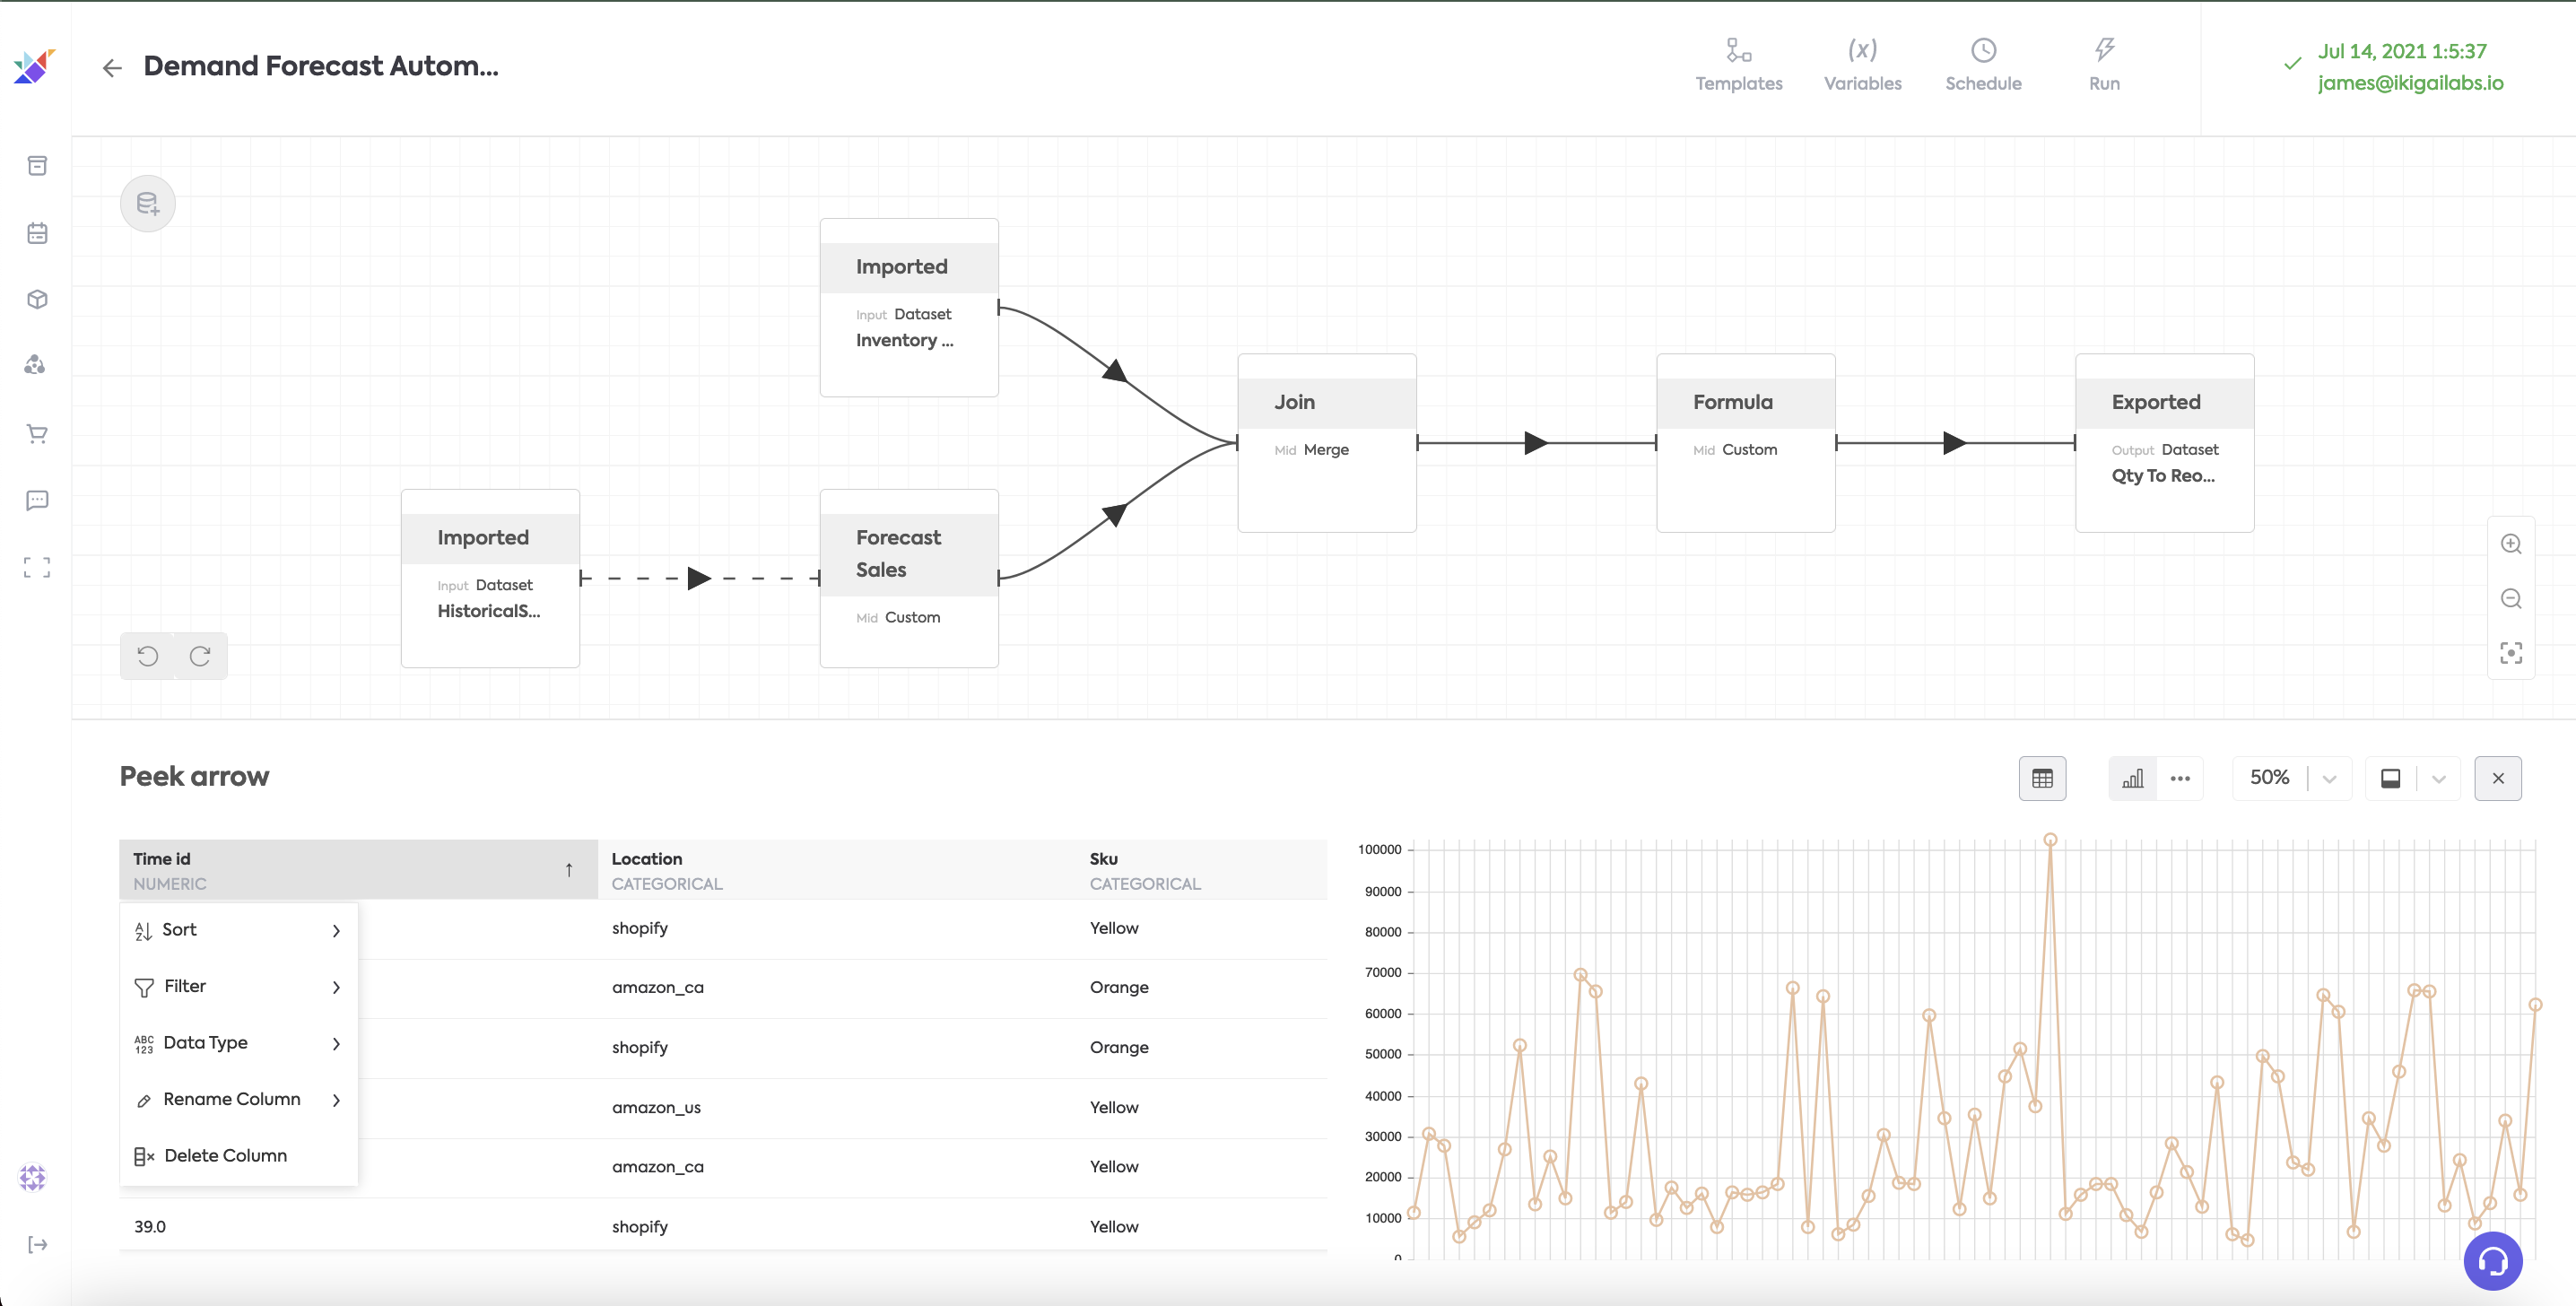Viewport: 2576px width, 1306px height.
Task: Select Delete Column from context menu
Action: [225, 1156]
